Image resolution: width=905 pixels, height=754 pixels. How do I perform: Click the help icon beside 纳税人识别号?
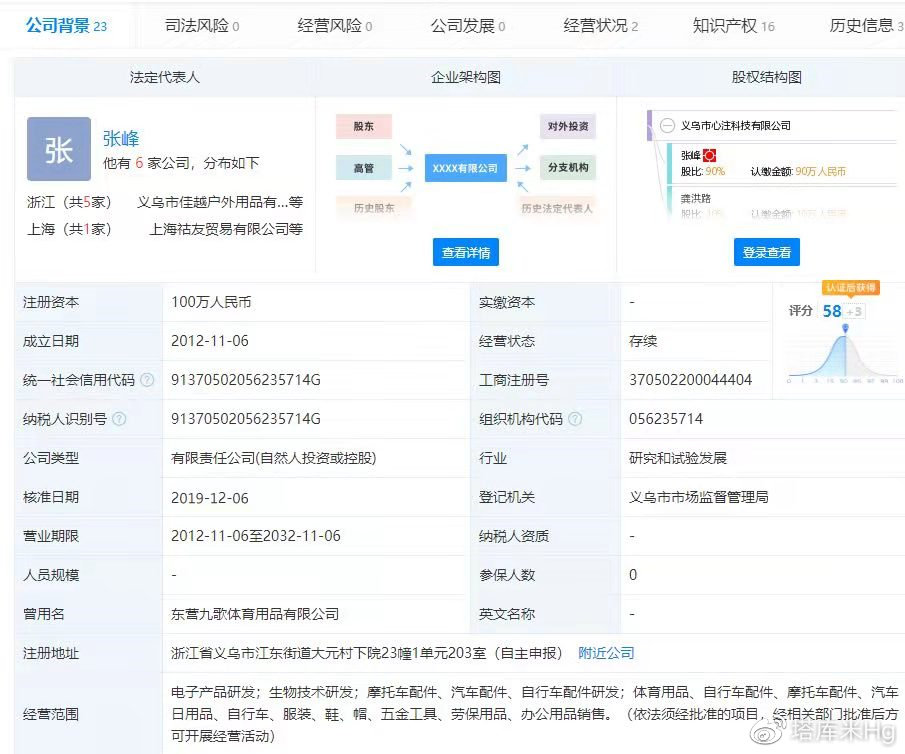coord(119,419)
